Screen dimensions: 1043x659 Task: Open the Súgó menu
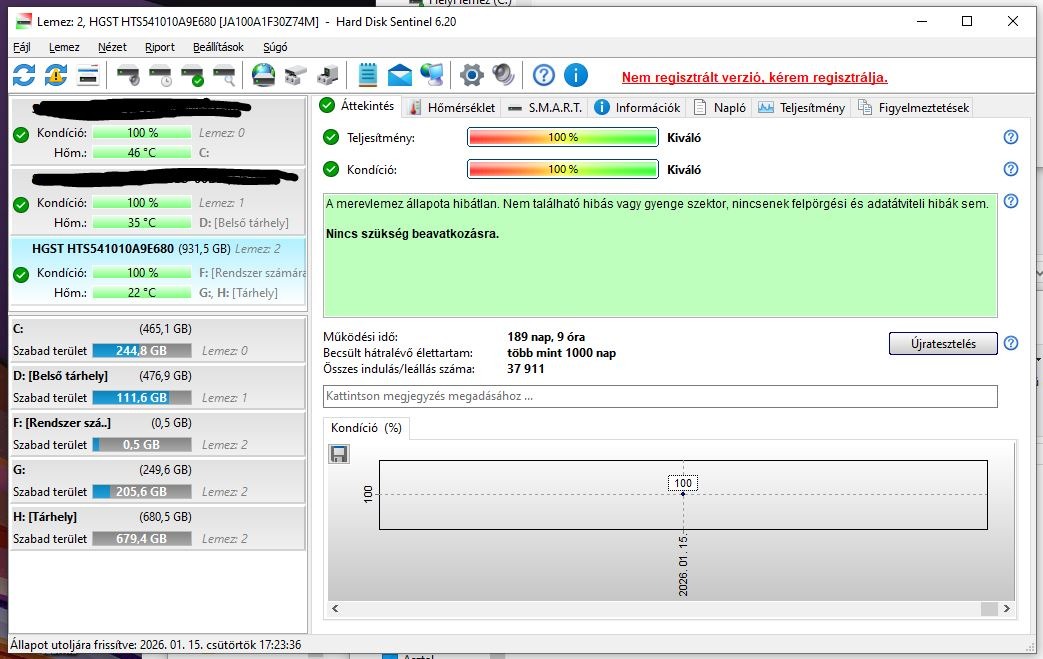(x=275, y=47)
